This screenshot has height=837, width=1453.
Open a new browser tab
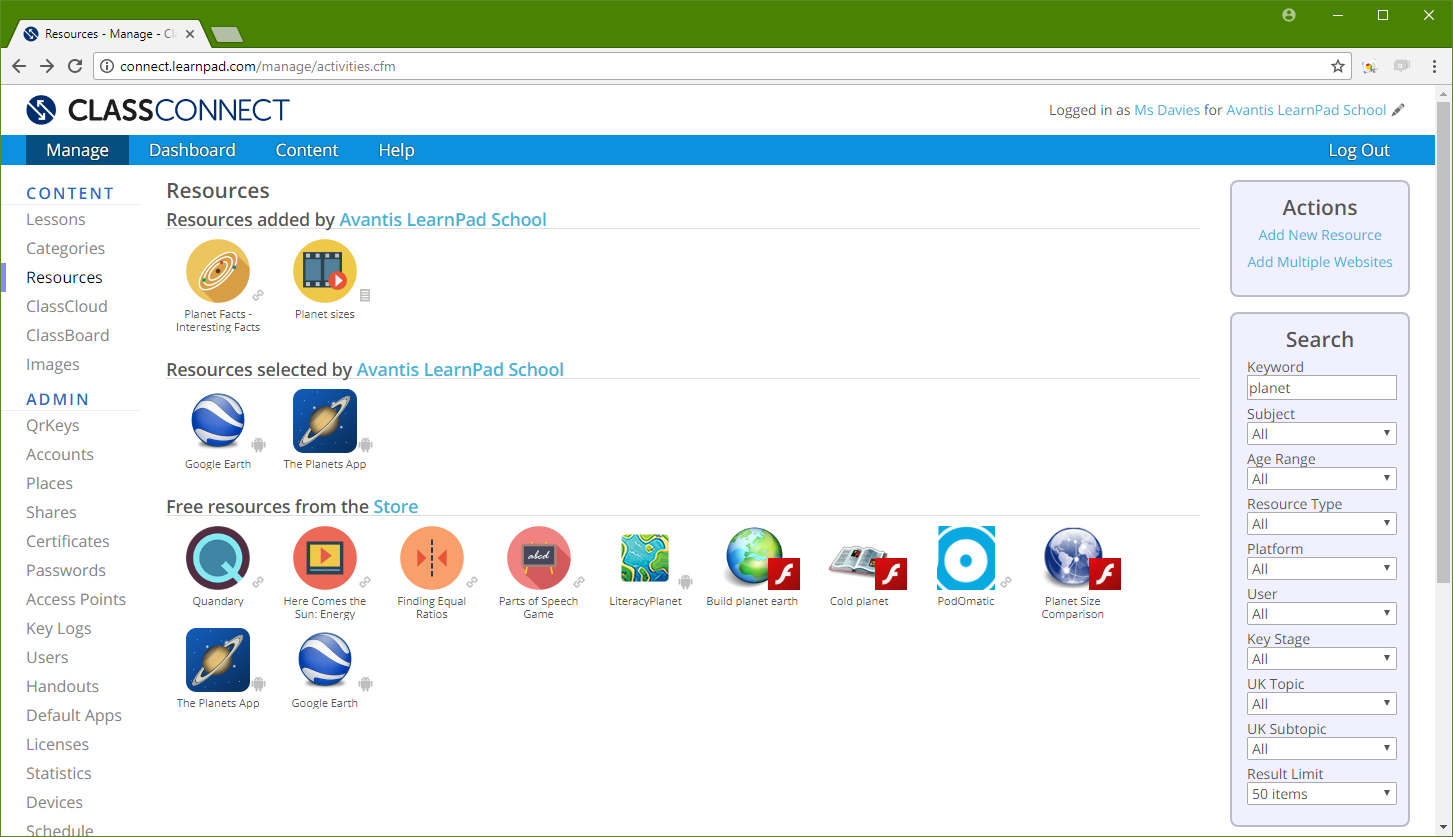point(228,35)
